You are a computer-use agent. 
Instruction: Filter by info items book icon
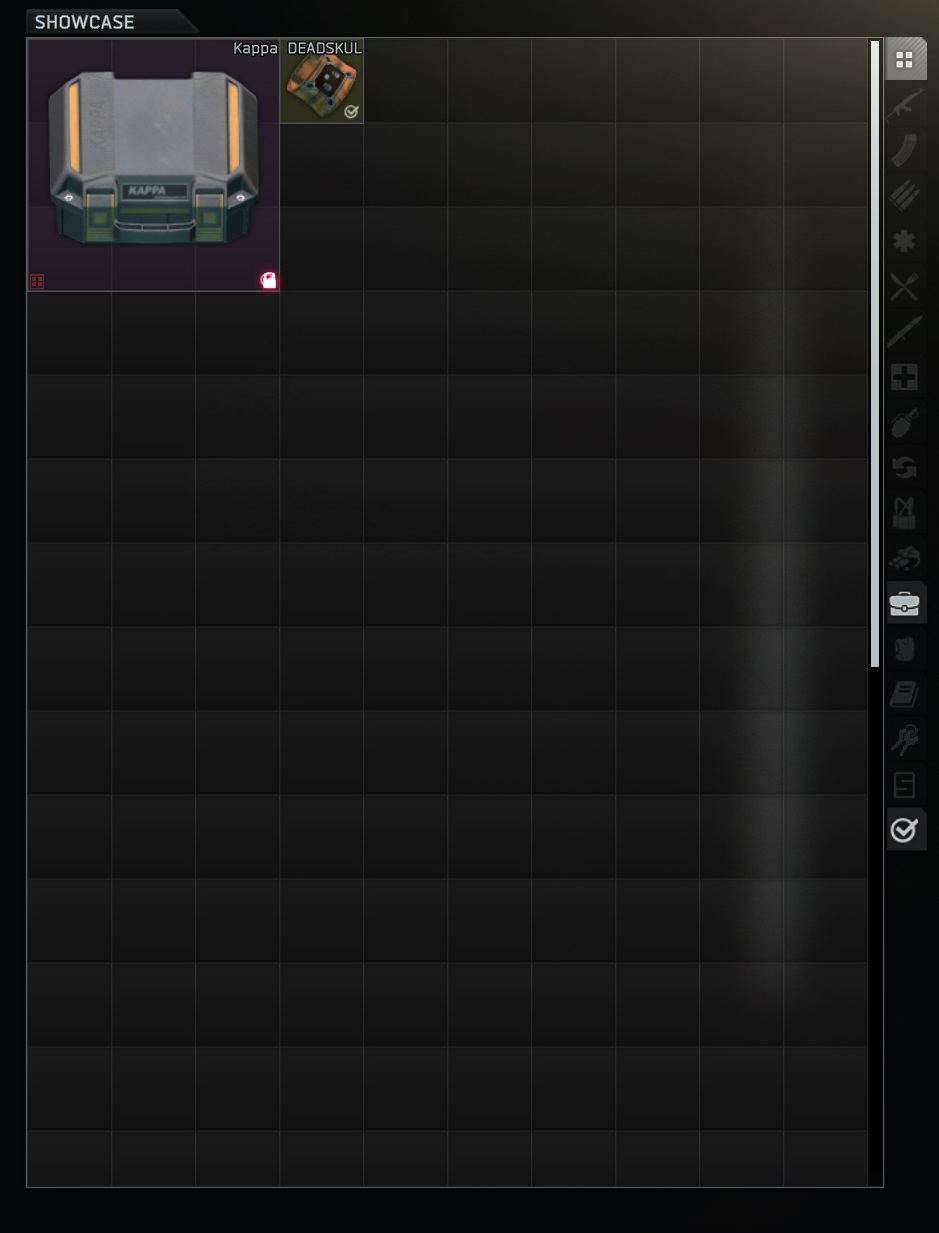click(905, 694)
